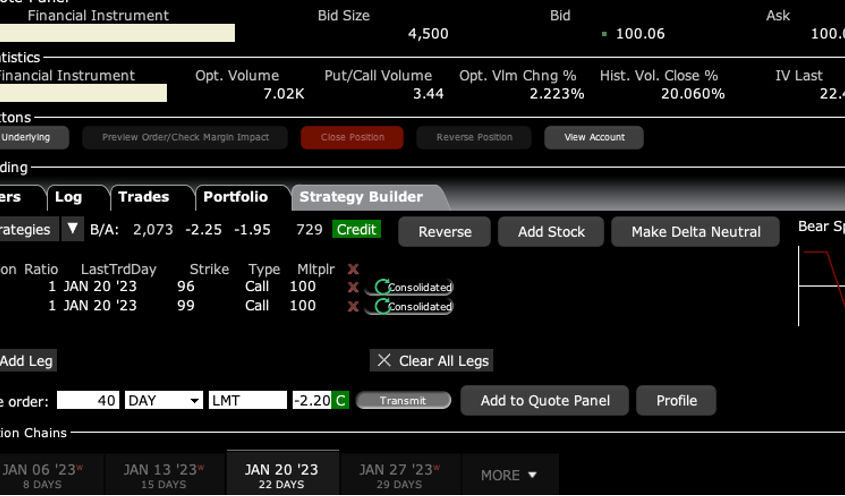The width and height of the screenshot is (845, 496).
Task: Switch to the Trades tab
Action: [x=143, y=197]
